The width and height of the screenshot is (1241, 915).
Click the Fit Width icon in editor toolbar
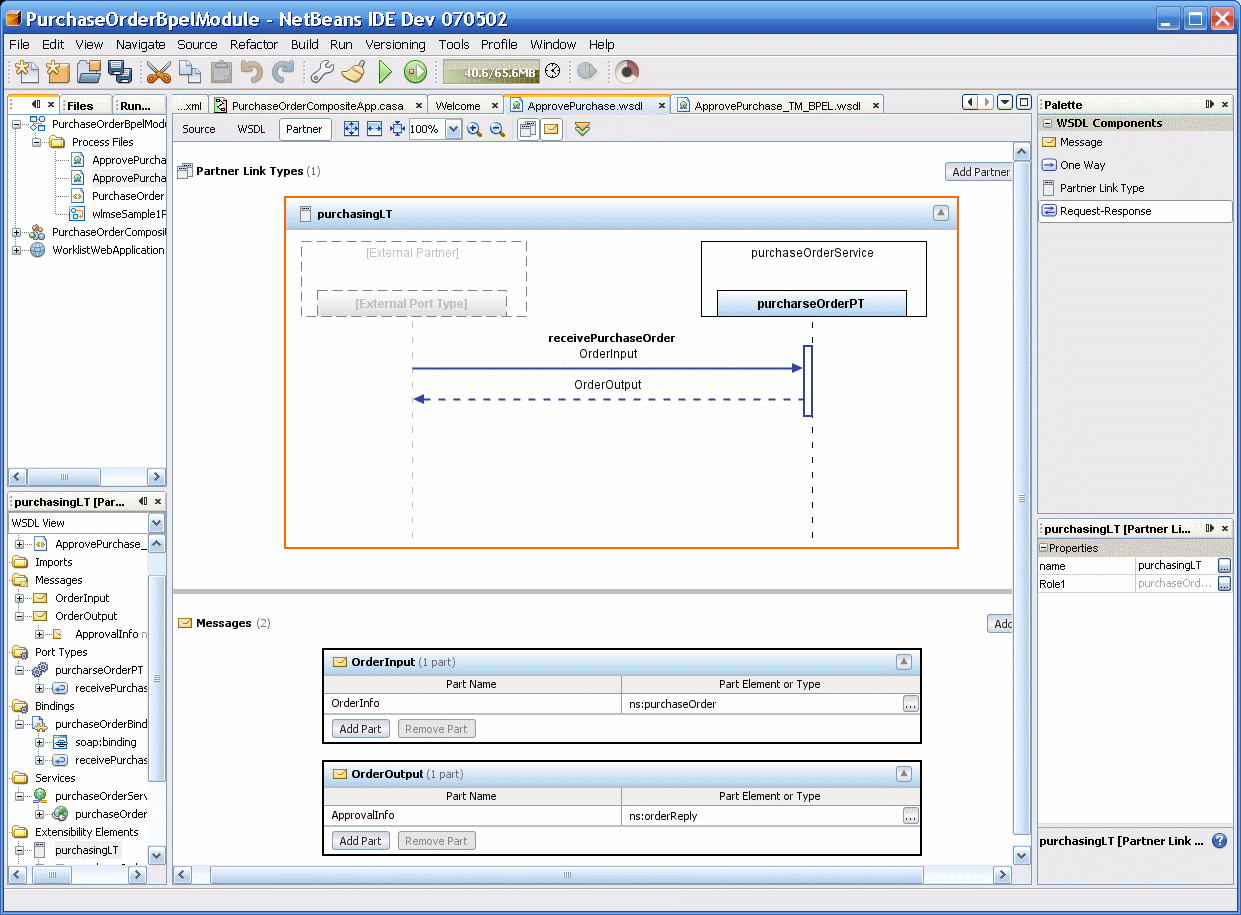(374, 129)
